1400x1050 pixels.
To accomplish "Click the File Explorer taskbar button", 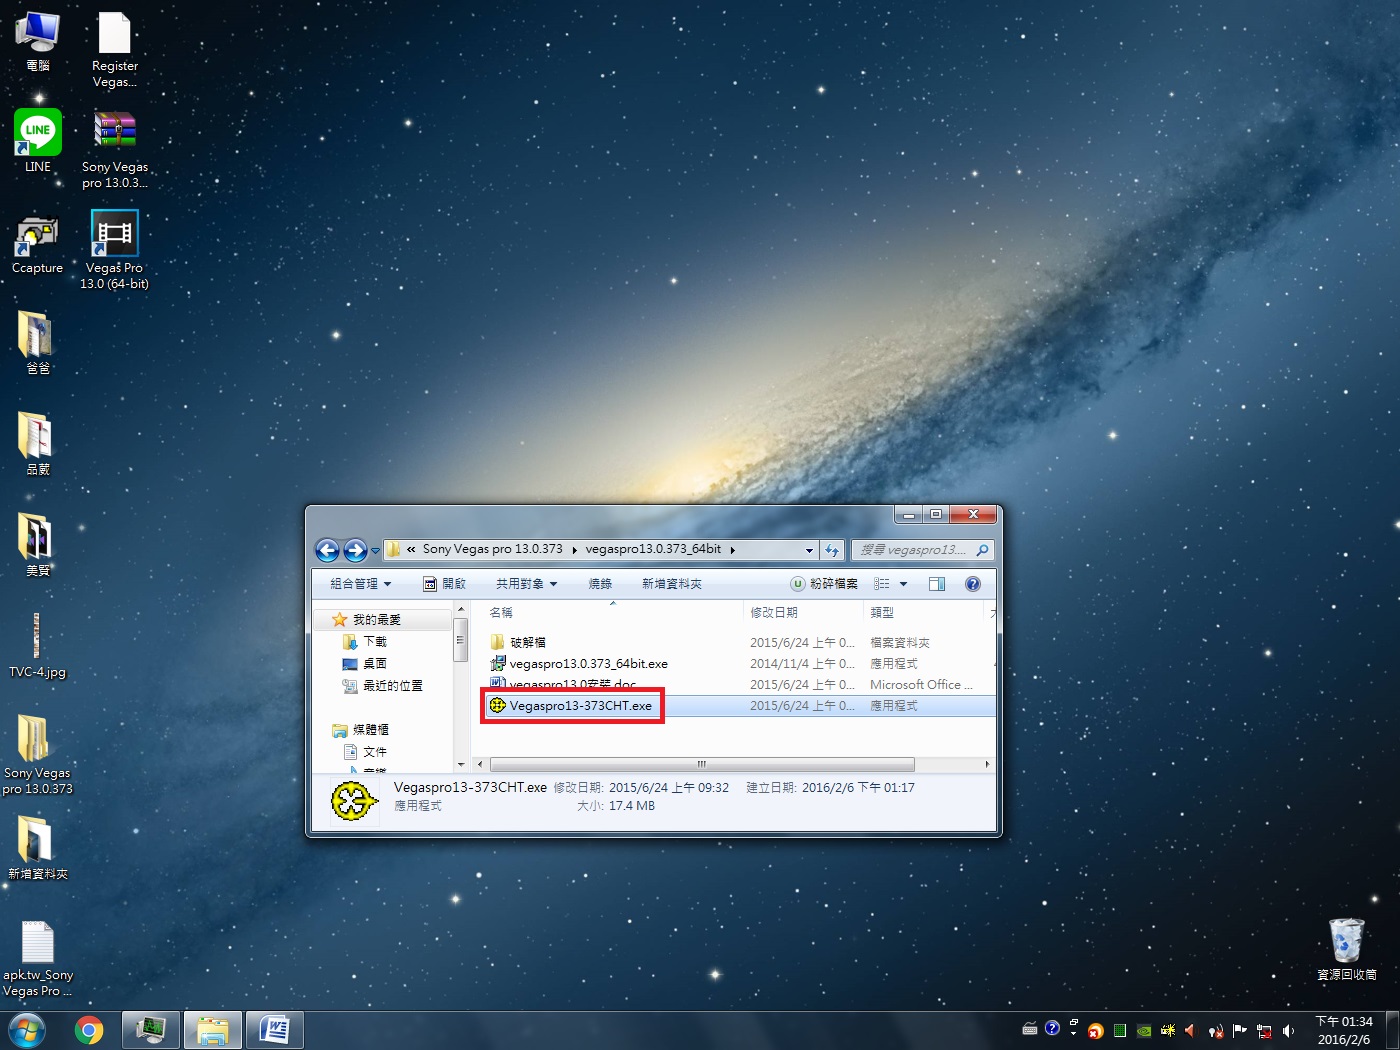I will 213,1030.
